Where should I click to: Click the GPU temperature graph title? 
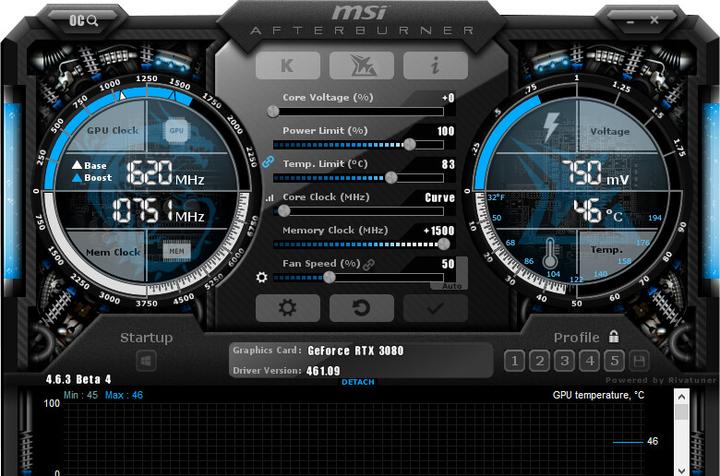pos(598,395)
